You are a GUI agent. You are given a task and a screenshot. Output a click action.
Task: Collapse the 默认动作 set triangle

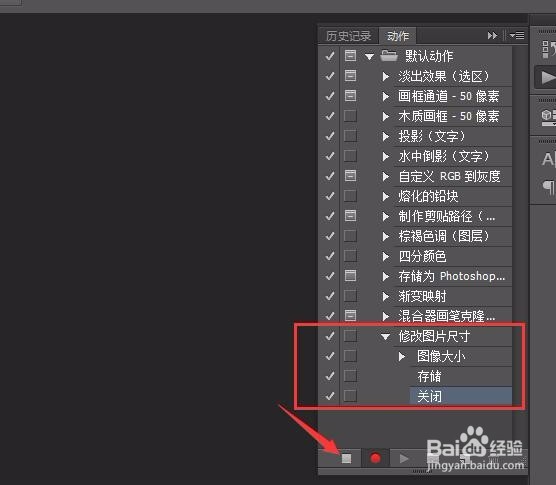(x=369, y=56)
